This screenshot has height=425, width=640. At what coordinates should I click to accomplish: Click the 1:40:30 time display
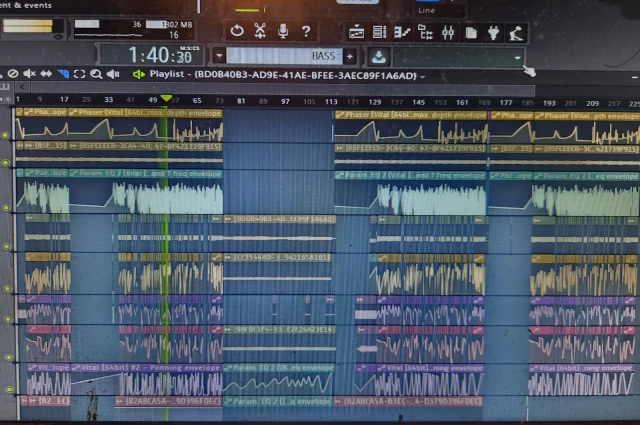(148, 56)
